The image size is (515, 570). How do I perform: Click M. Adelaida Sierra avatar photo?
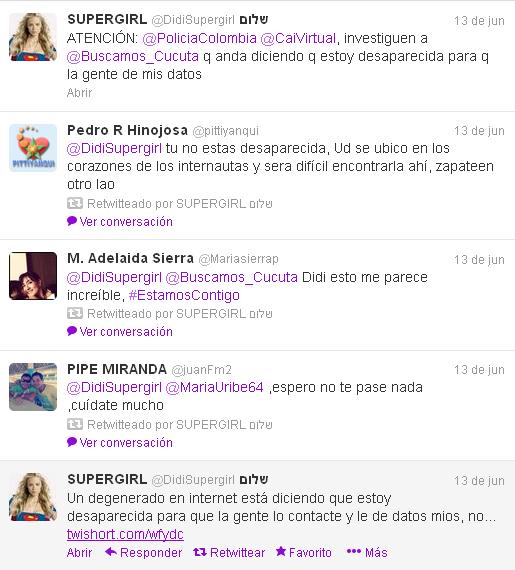[x=33, y=276]
